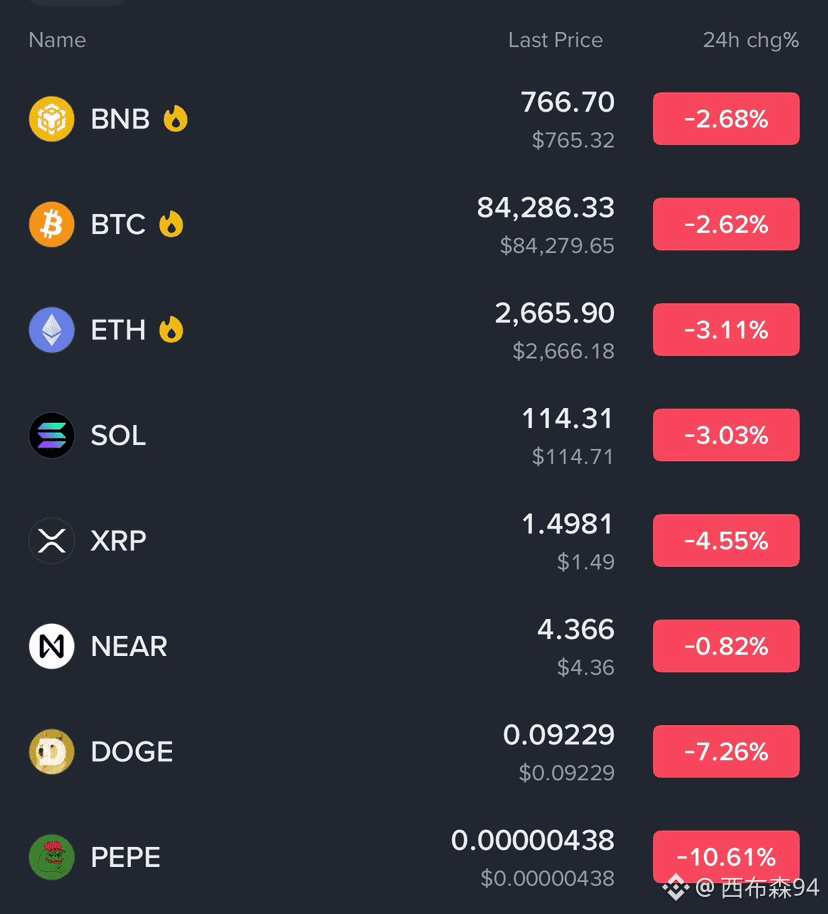Screen dimensions: 828x914
Task: Tap the hot flame next to ETH
Action: (171, 330)
